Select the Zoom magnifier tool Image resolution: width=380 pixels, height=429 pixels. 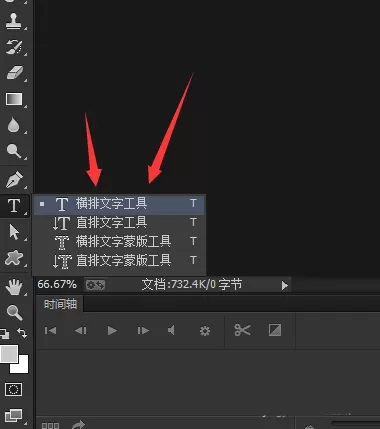tap(14, 313)
